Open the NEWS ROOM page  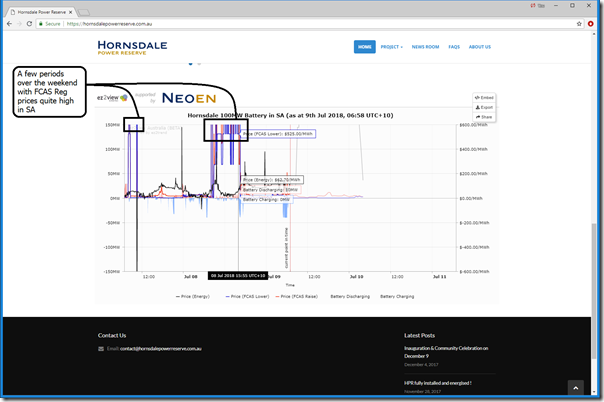tap(425, 47)
